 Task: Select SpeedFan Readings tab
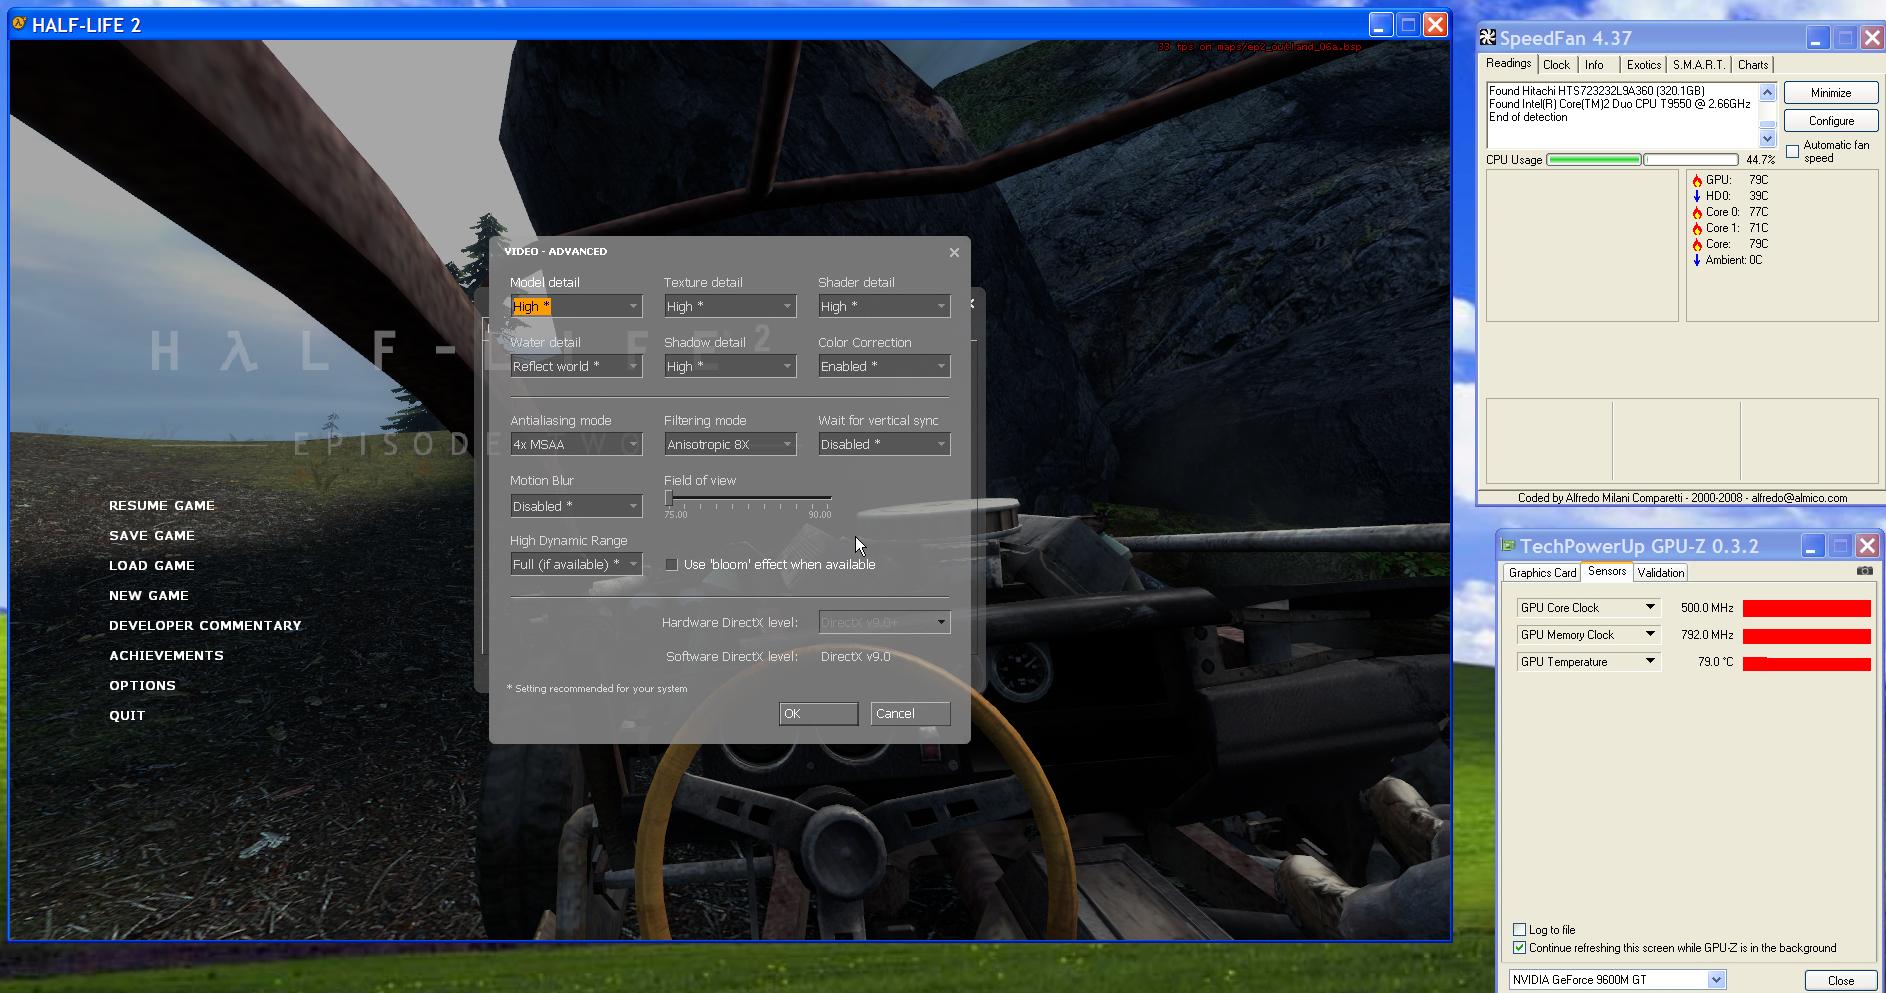[x=1508, y=63]
